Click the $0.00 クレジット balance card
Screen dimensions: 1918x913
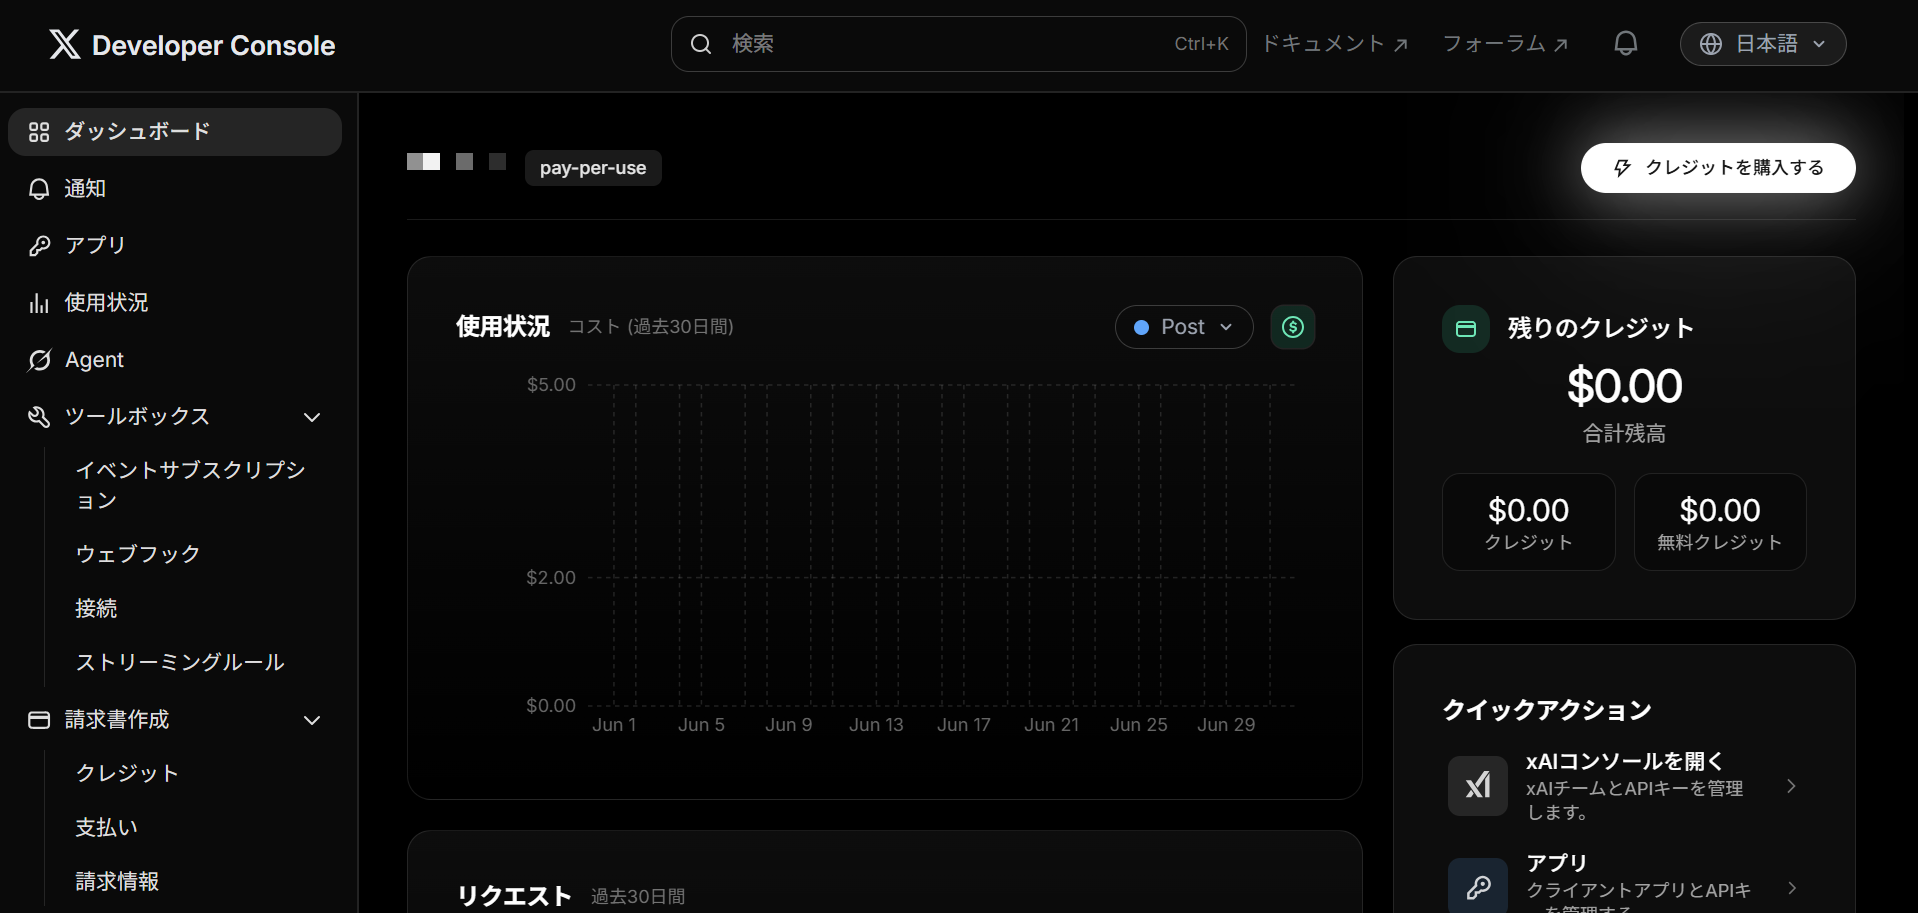pyautogui.click(x=1528, y=522)
